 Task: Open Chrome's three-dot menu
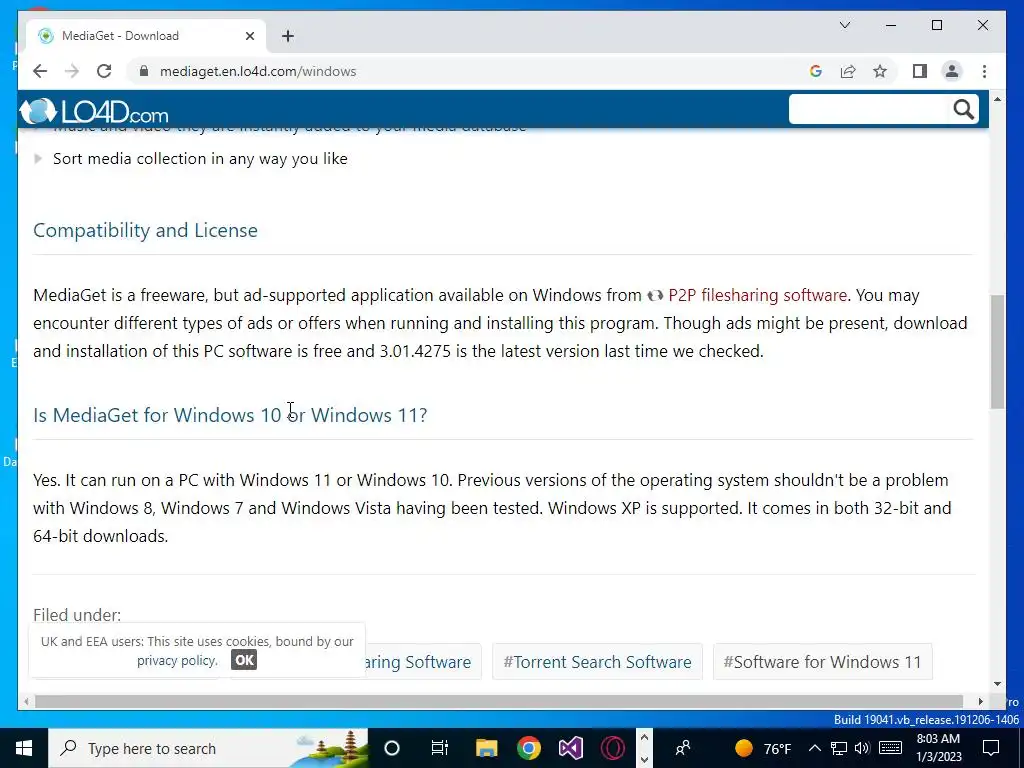pyautogui.click(x=984, y=71)
